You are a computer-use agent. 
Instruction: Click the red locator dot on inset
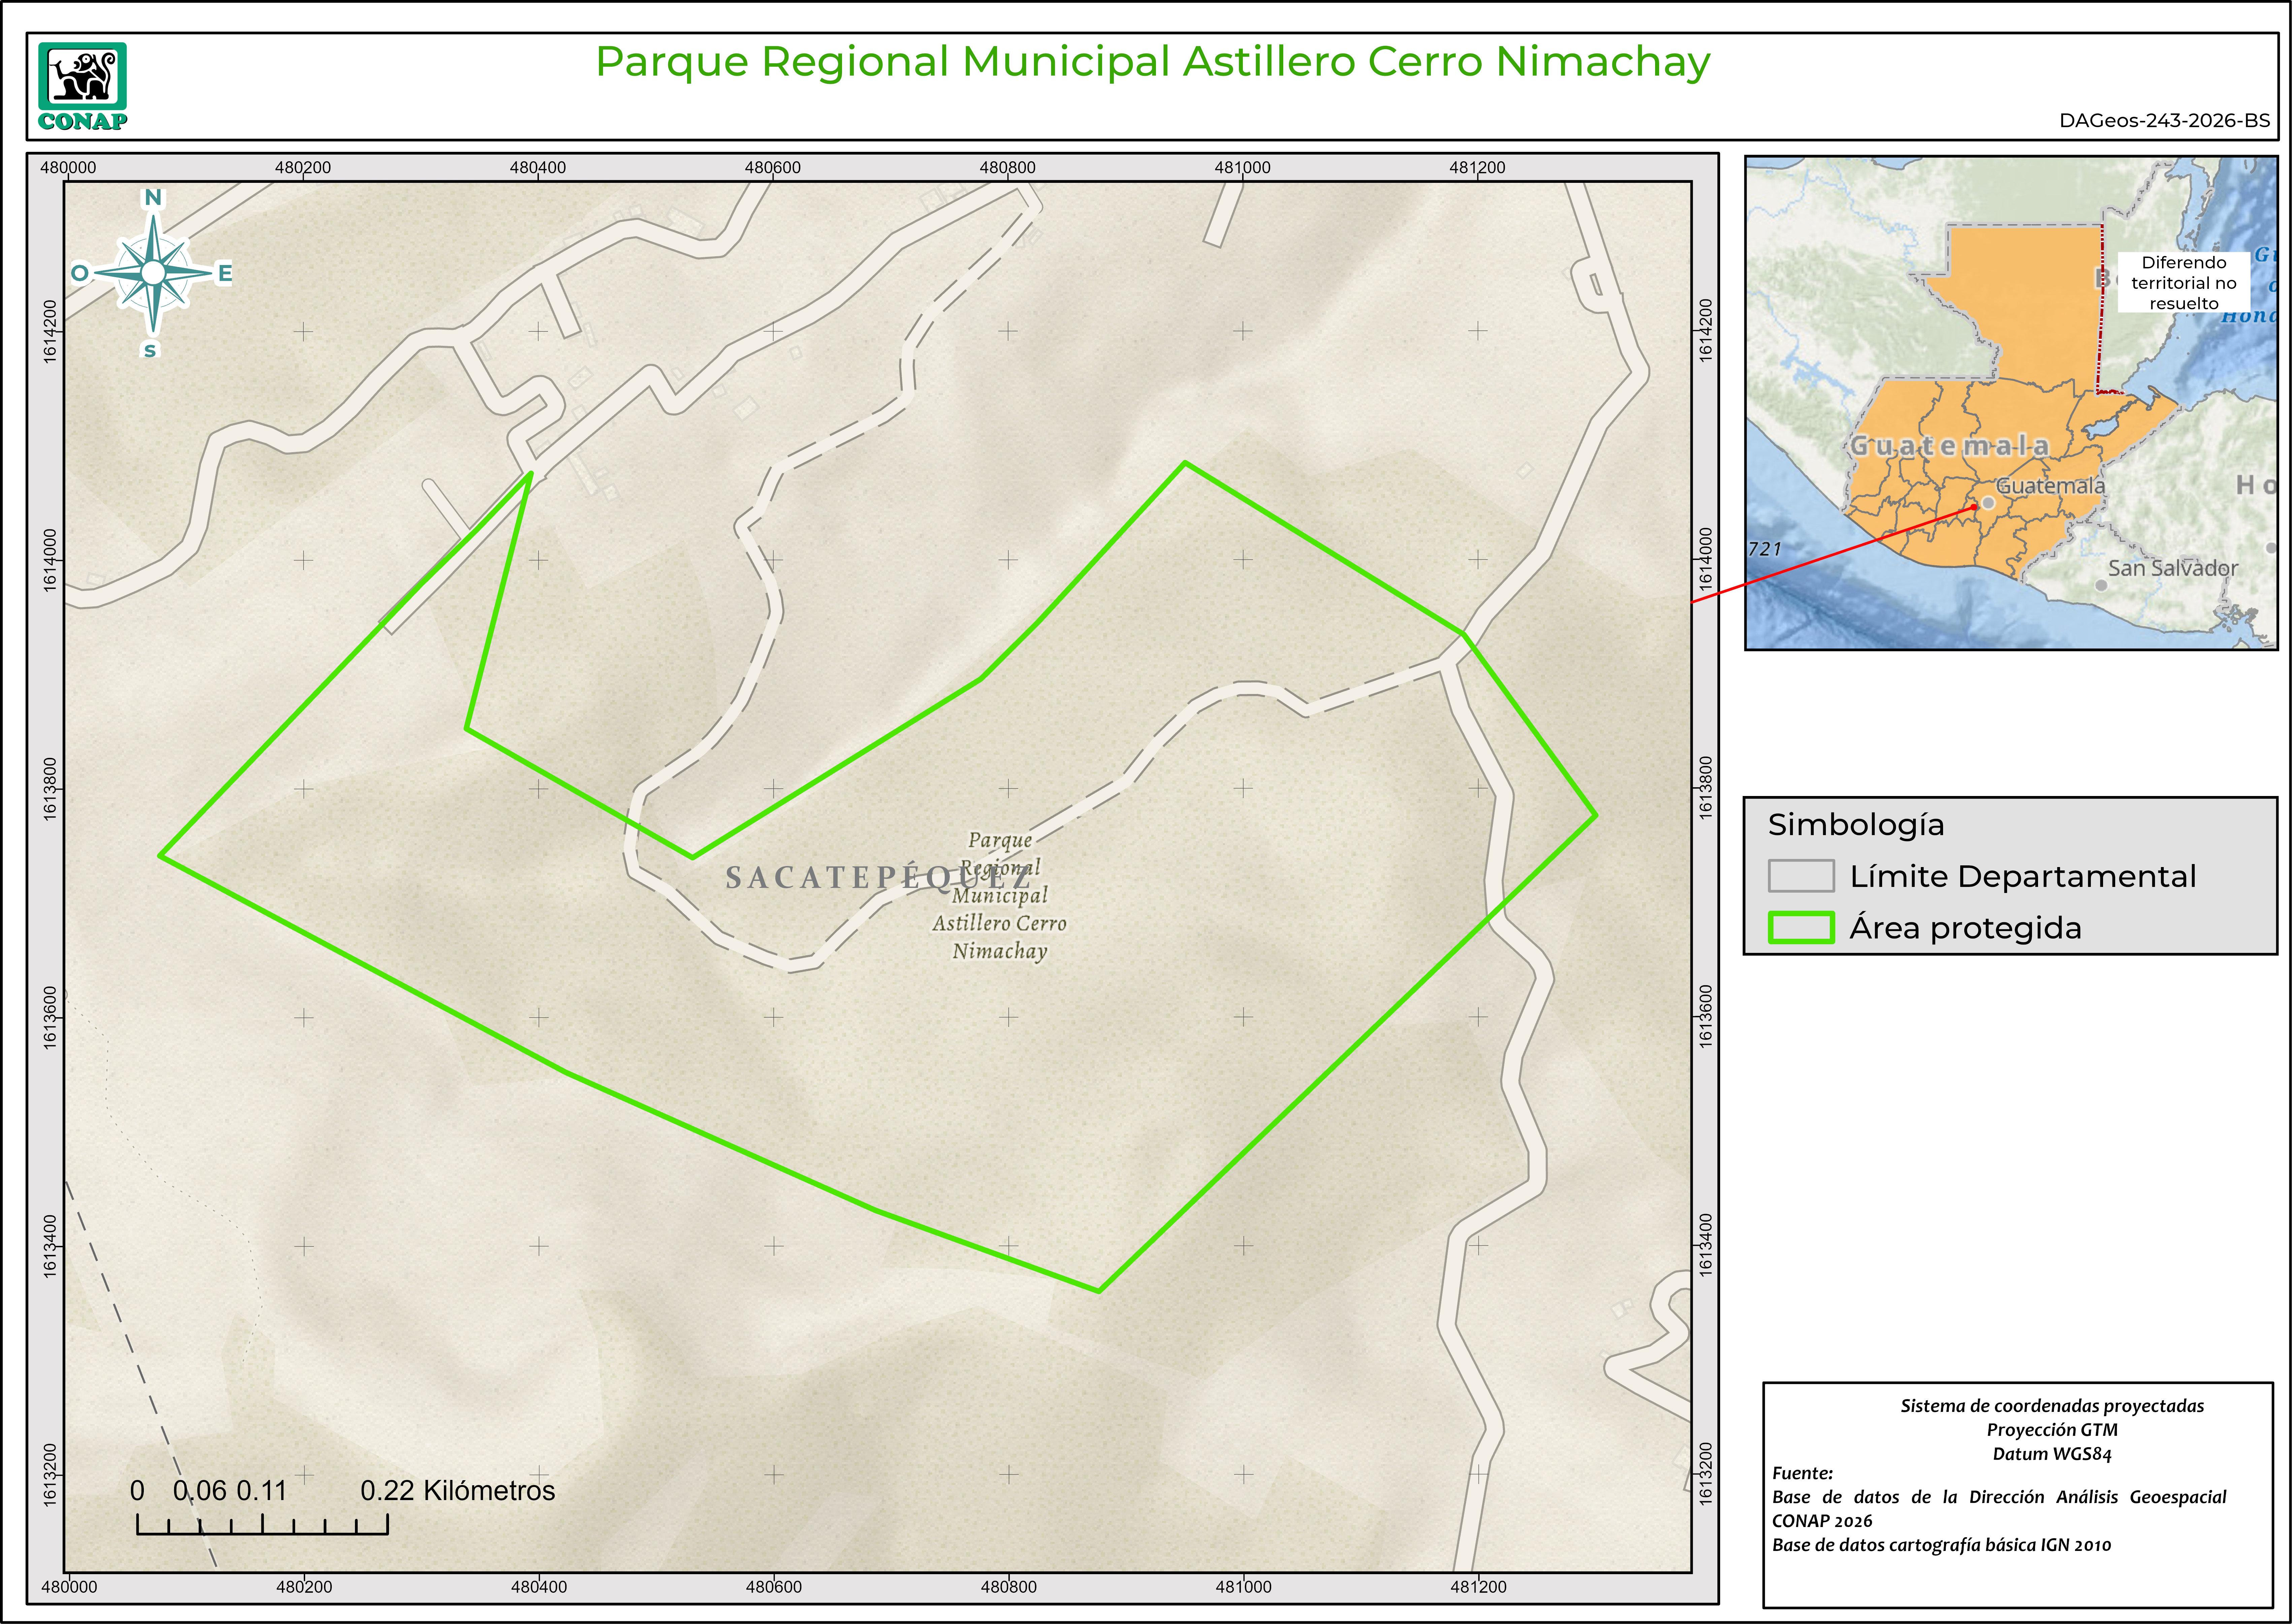(1974, 507)
